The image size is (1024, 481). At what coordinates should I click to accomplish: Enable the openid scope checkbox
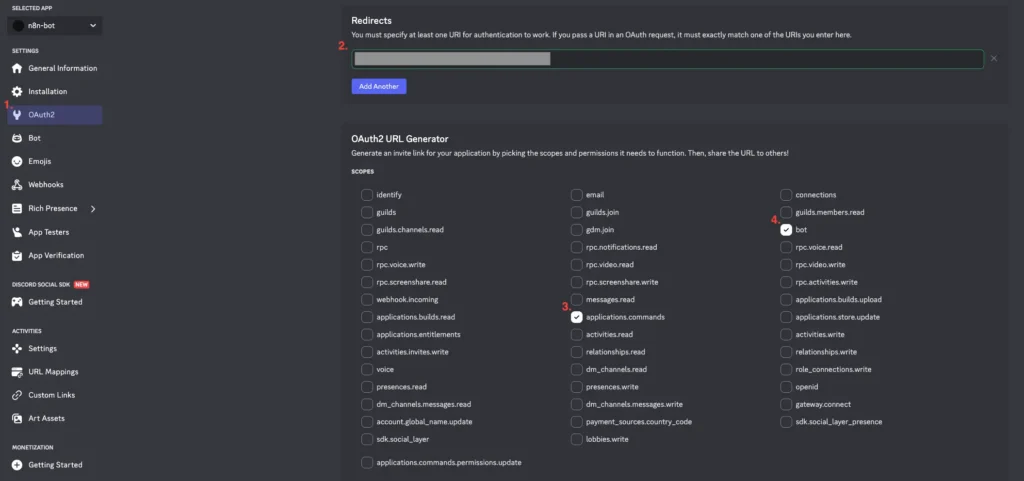click(786, 387)
